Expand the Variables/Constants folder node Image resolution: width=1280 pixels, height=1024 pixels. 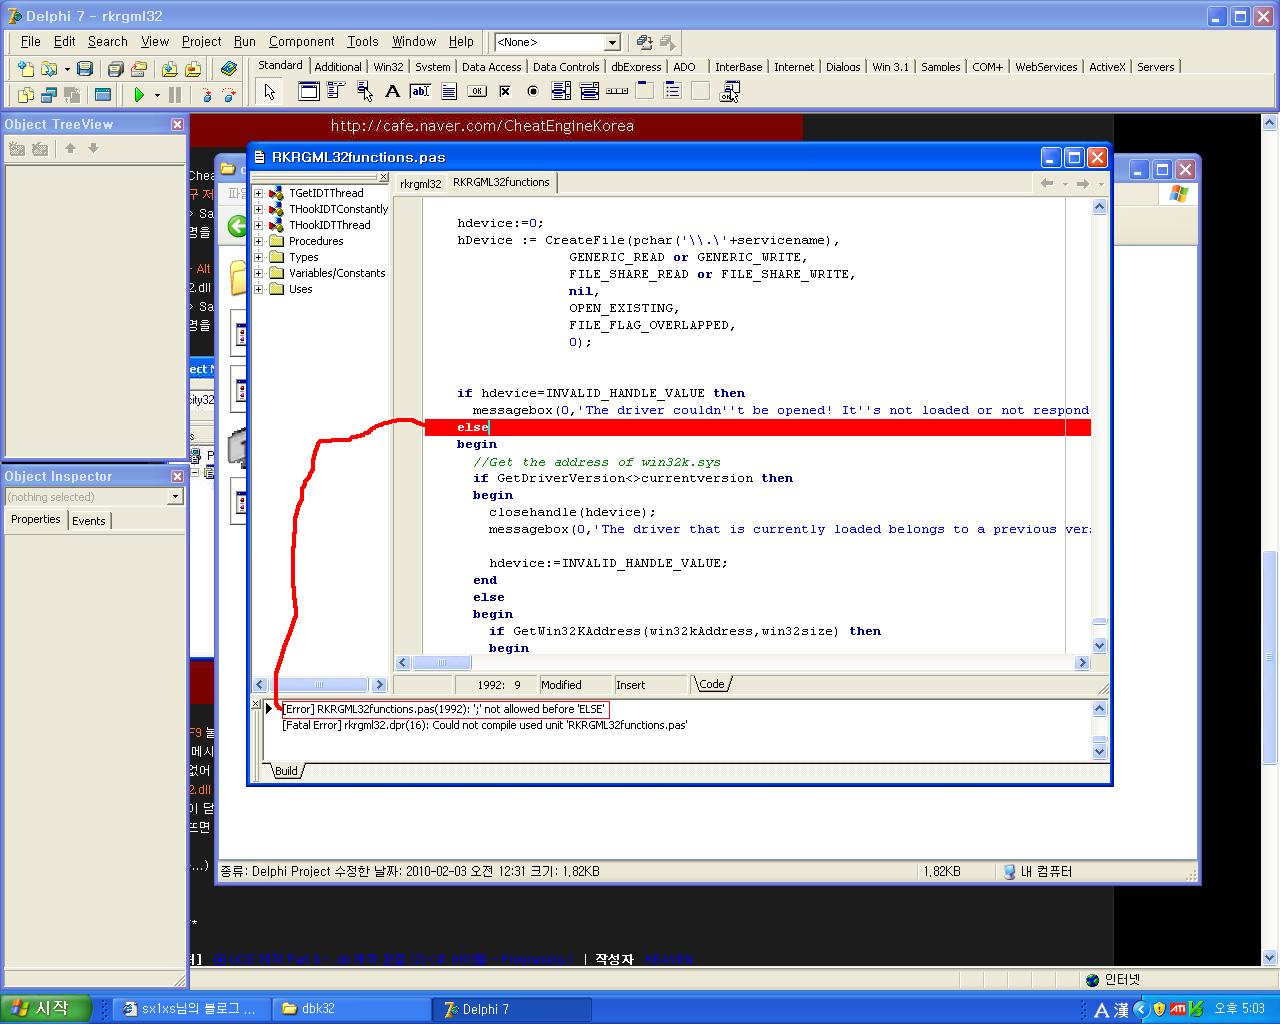coord(258,273)
